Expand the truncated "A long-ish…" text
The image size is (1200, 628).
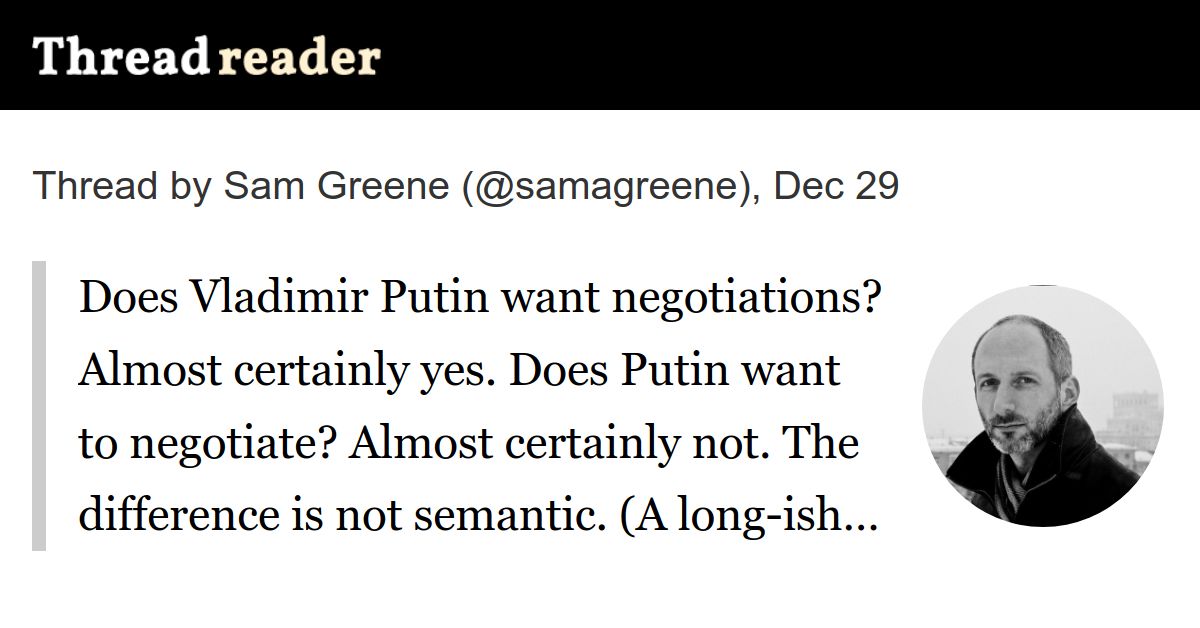[750, 515]
